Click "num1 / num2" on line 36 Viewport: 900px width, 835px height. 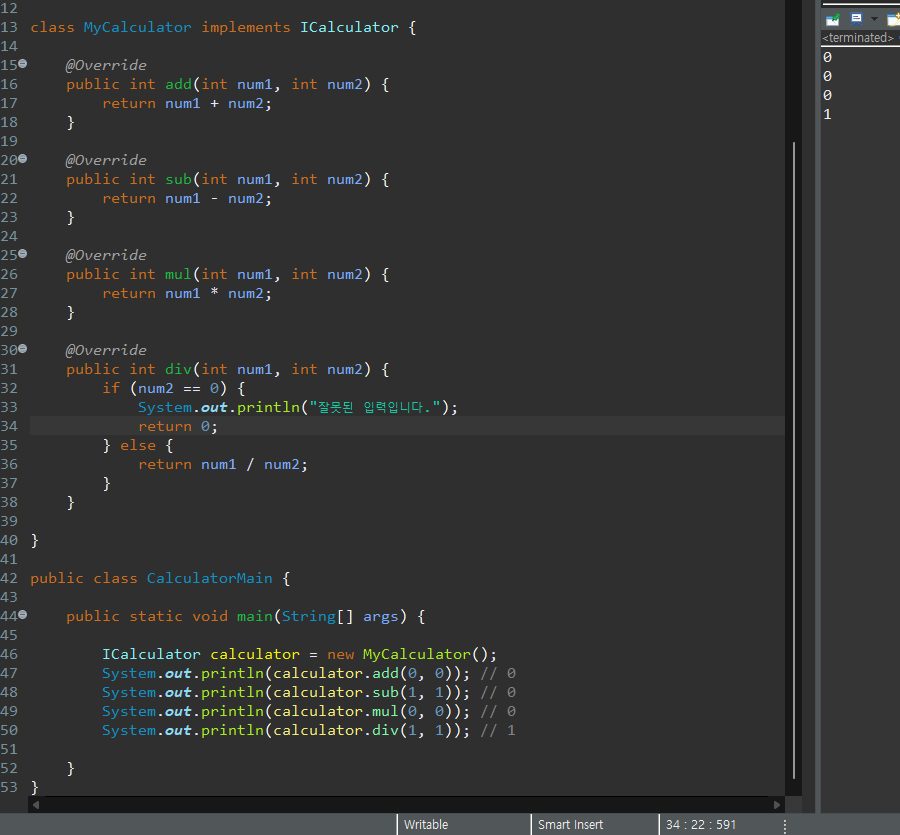[x=250, y=464]
